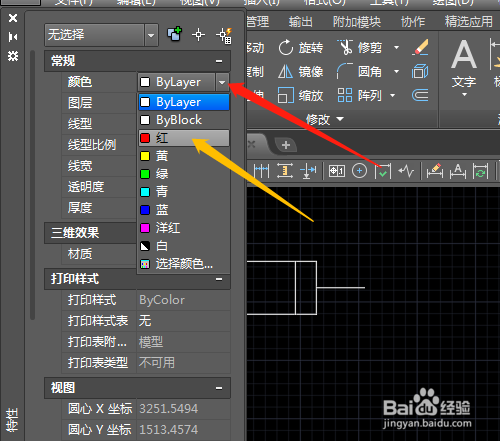This screenshot has height=441, width=500.
Task: Click the continue dimension toolbar icon
Action: [261, 171]
